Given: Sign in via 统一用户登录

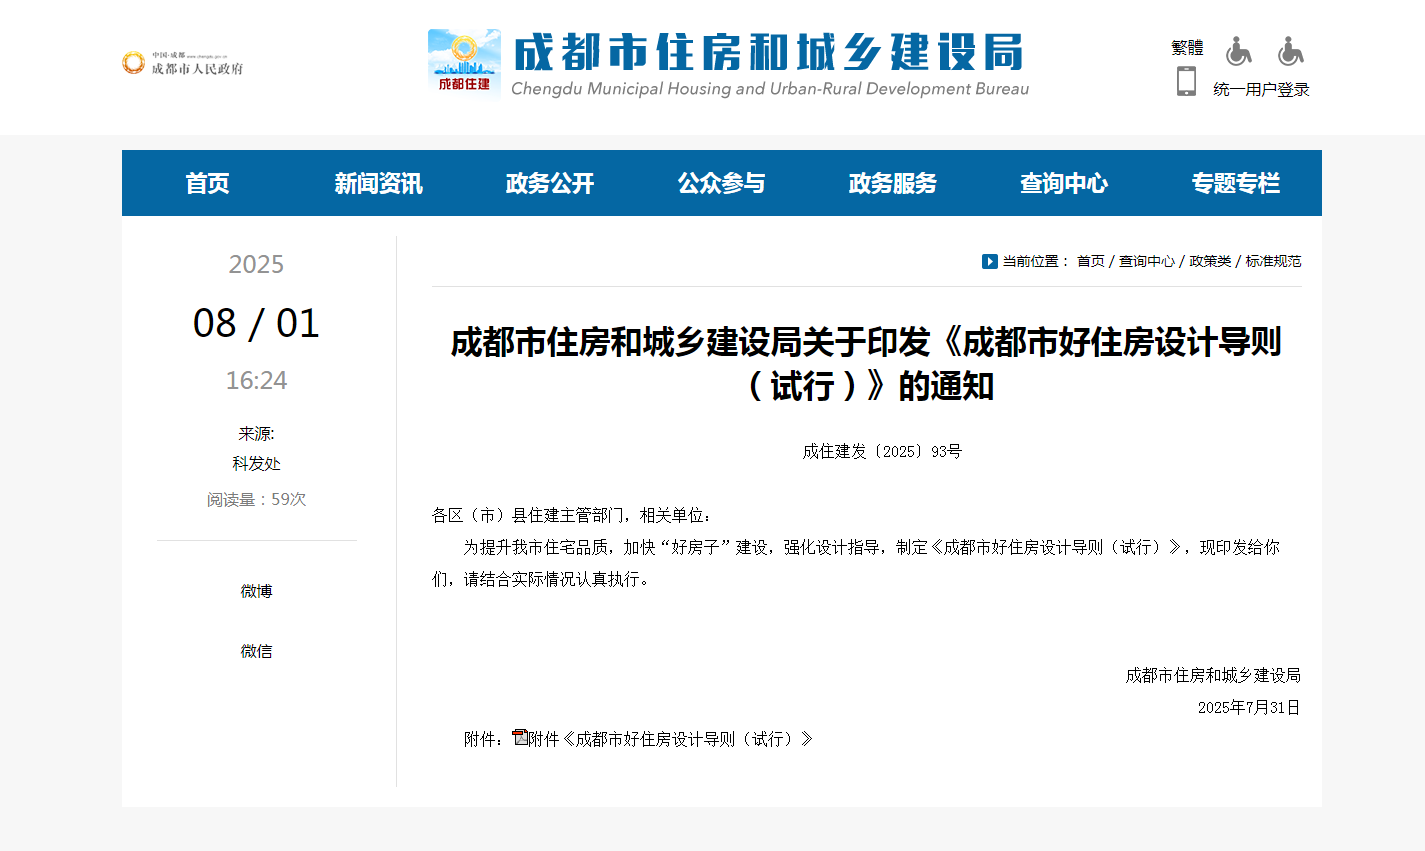Looking at the screenshot, I should [1262, 88].
